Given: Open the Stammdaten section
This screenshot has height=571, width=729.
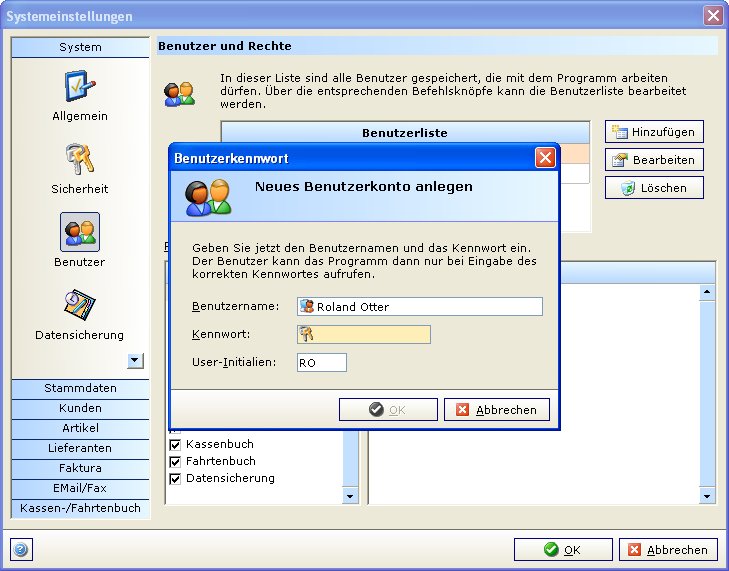Looking at the screenshot, I should click(x=80, y=388).
